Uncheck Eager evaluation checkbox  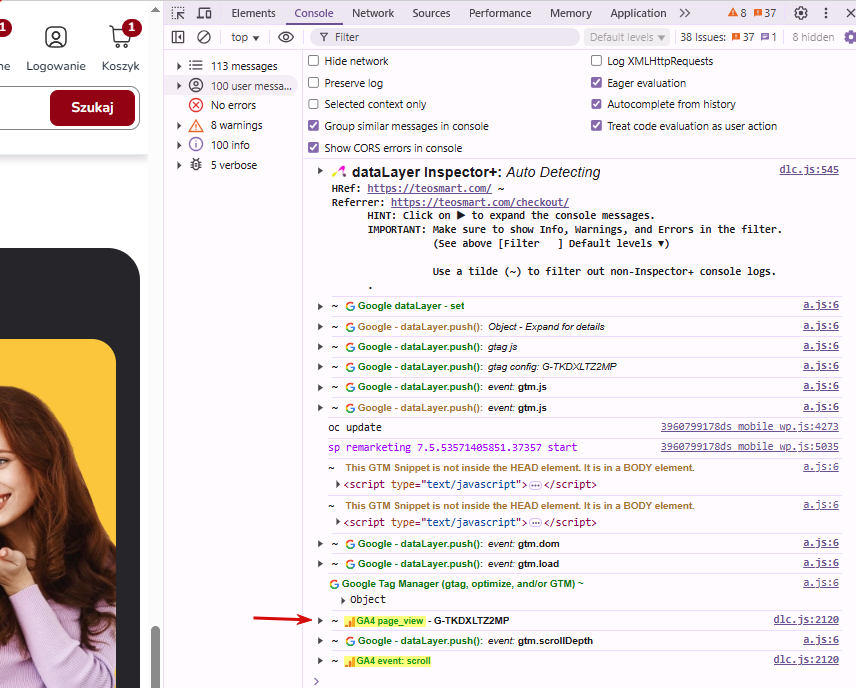point(596,82)
